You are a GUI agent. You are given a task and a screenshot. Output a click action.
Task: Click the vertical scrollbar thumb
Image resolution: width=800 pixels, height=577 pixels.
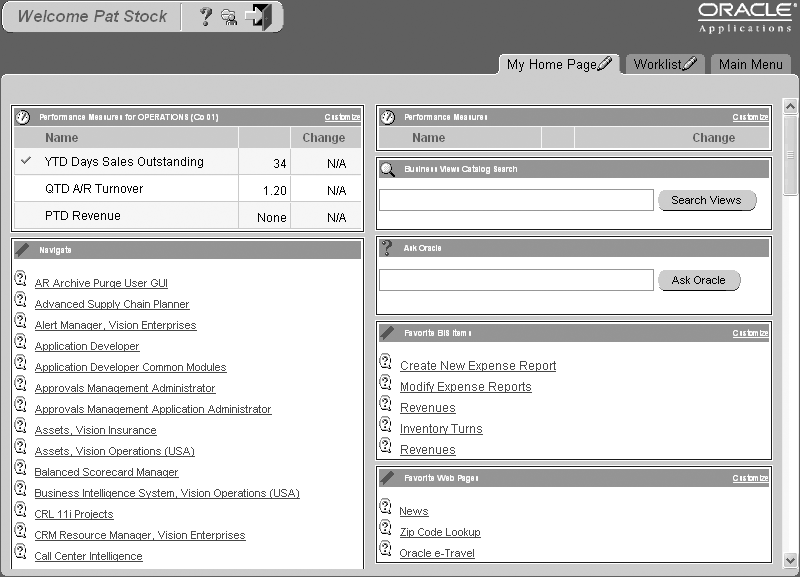pyautogui.click(x=790, y=155)
